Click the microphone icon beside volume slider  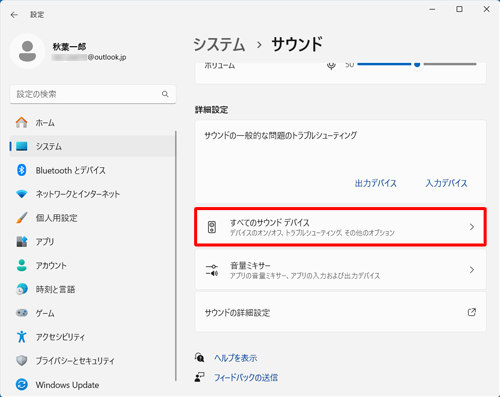coord(331,65)
